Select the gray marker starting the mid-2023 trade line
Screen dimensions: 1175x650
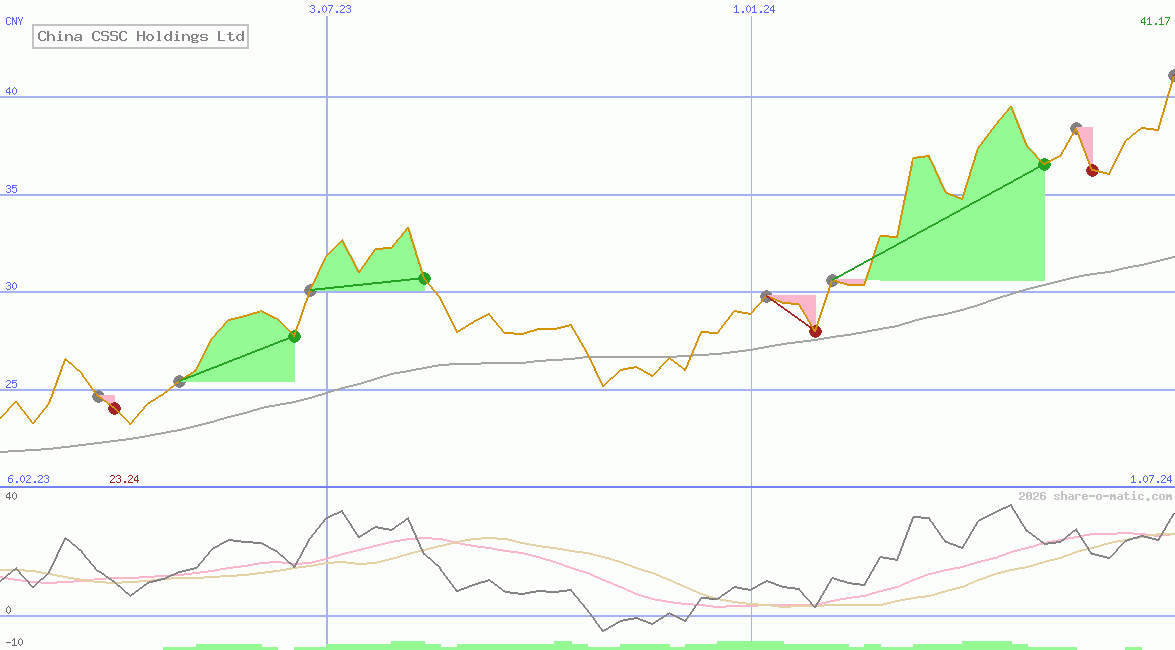click(x=310, y=291)
